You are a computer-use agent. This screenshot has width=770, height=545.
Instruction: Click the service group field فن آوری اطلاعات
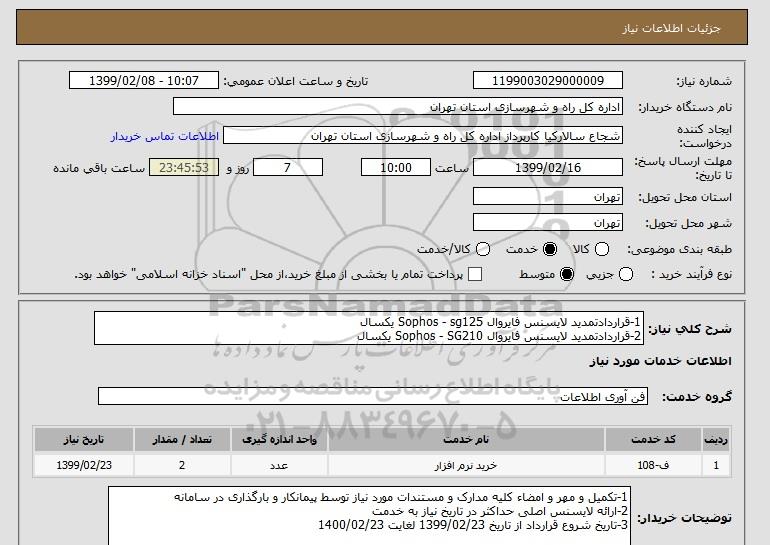[x=373, y=396]
